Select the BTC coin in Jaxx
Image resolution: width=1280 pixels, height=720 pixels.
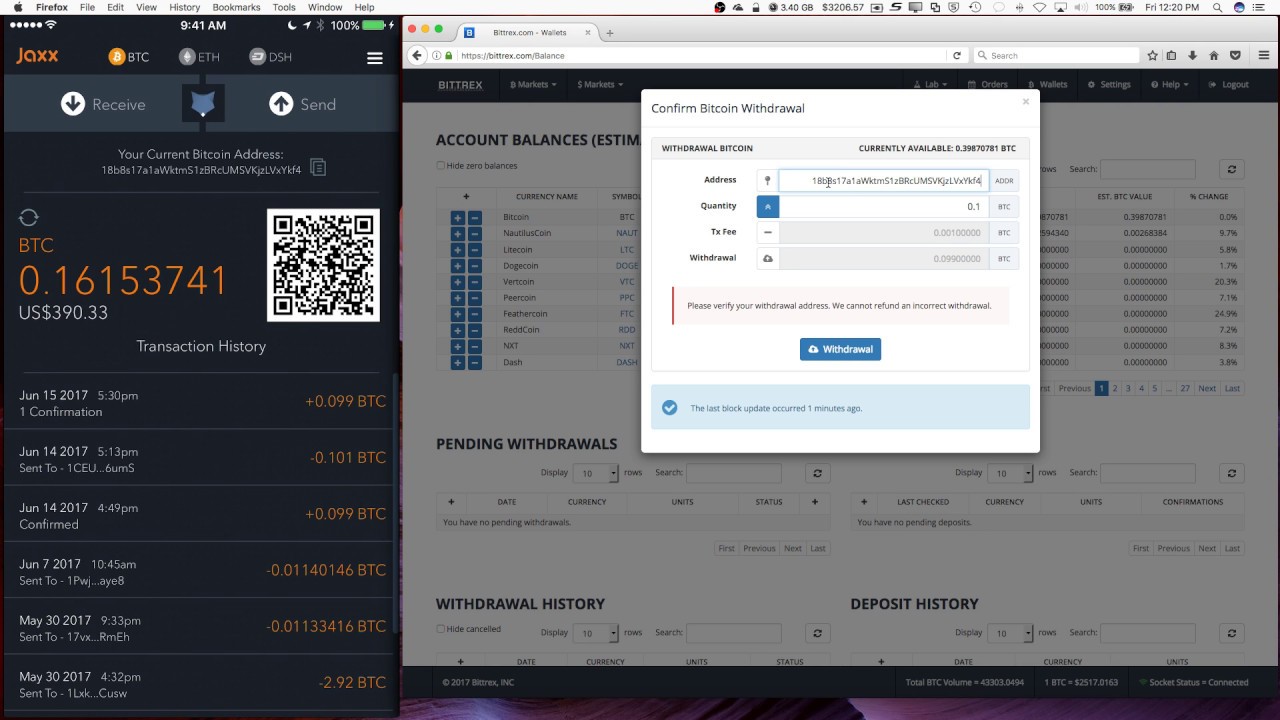click(129, 57)
